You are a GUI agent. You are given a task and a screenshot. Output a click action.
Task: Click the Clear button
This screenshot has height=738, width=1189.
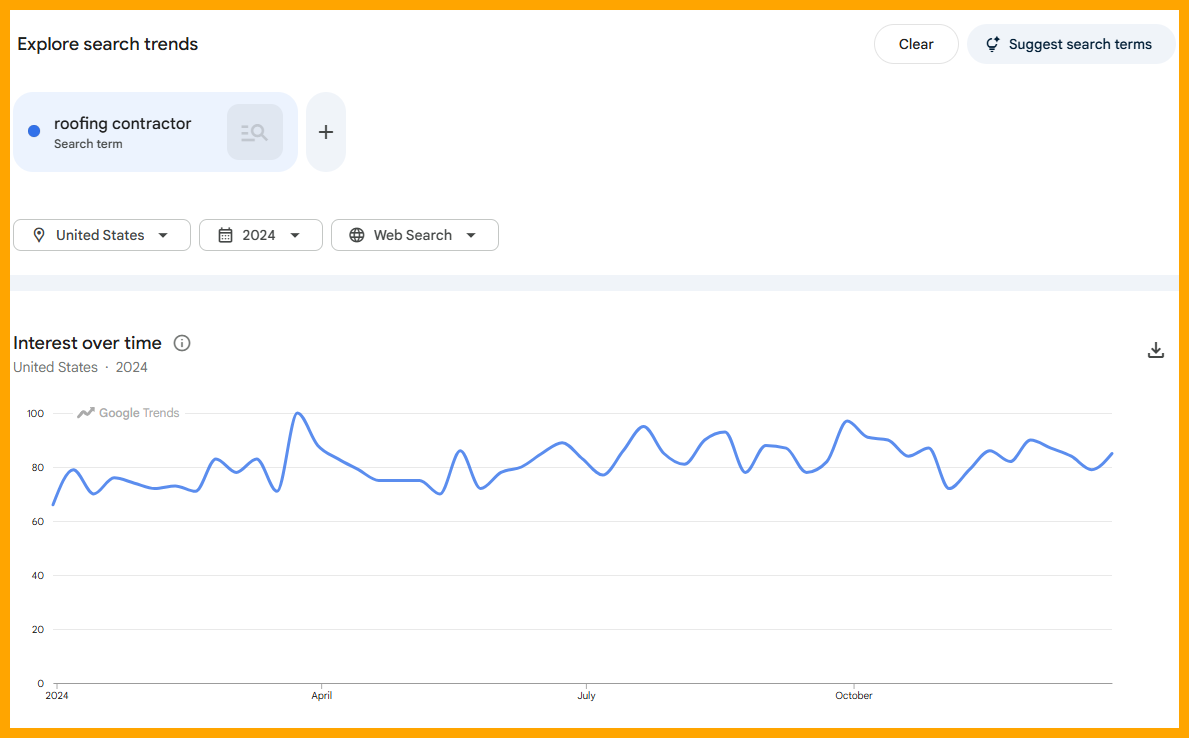[916, 44]
